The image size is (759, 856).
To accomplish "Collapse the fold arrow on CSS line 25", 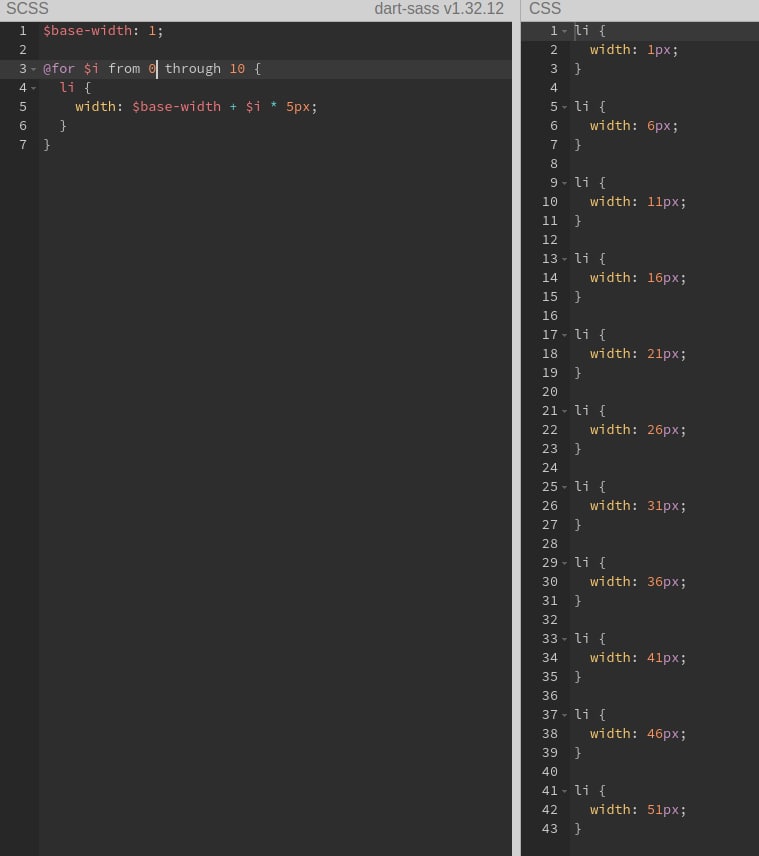I will [565, 487].
